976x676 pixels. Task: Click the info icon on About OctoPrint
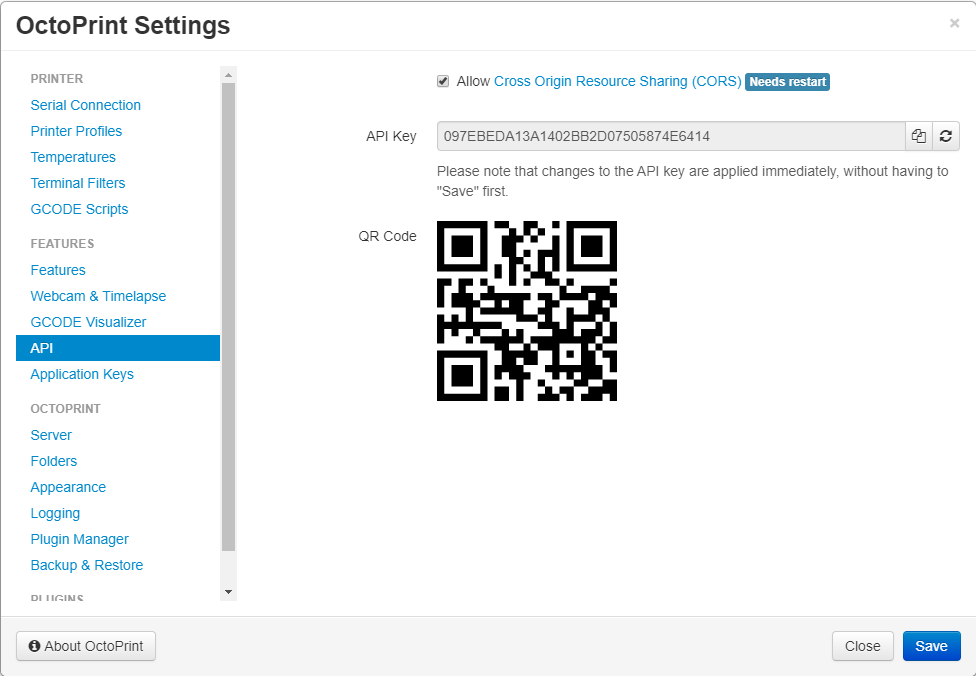point(35,646)
